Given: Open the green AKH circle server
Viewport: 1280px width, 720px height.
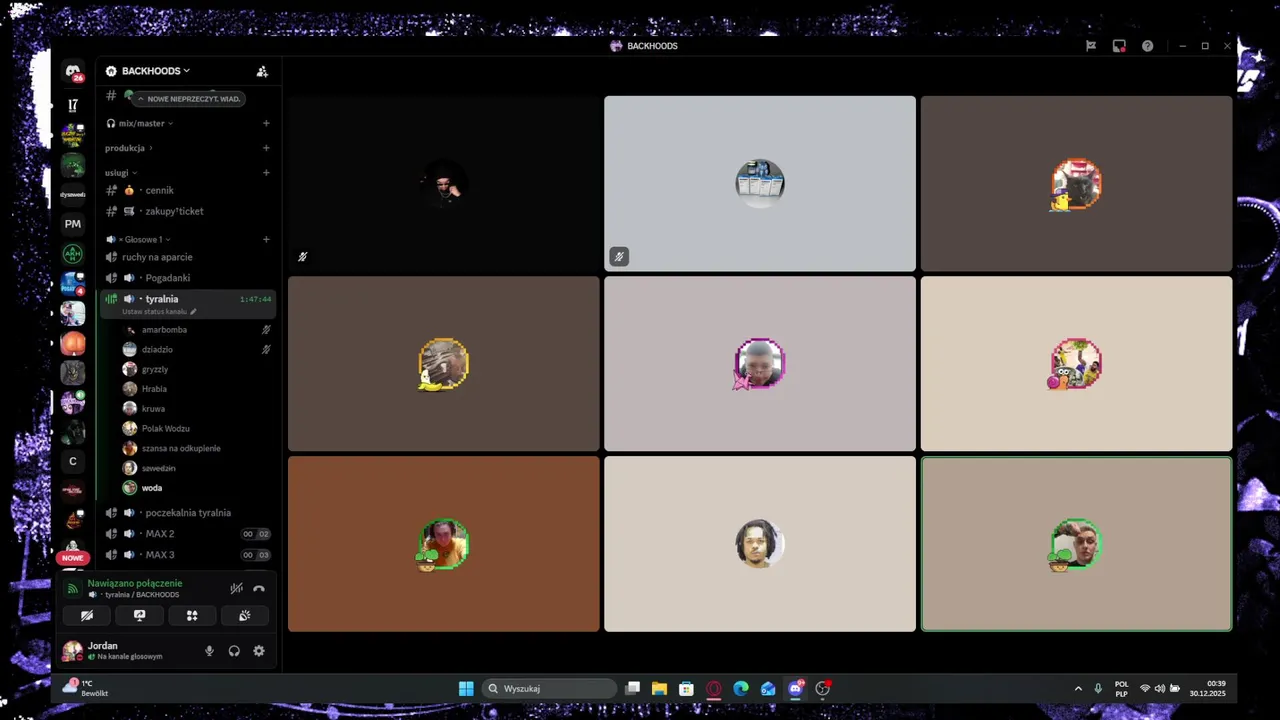Looking at the screenshot, I should pos(73,254).
